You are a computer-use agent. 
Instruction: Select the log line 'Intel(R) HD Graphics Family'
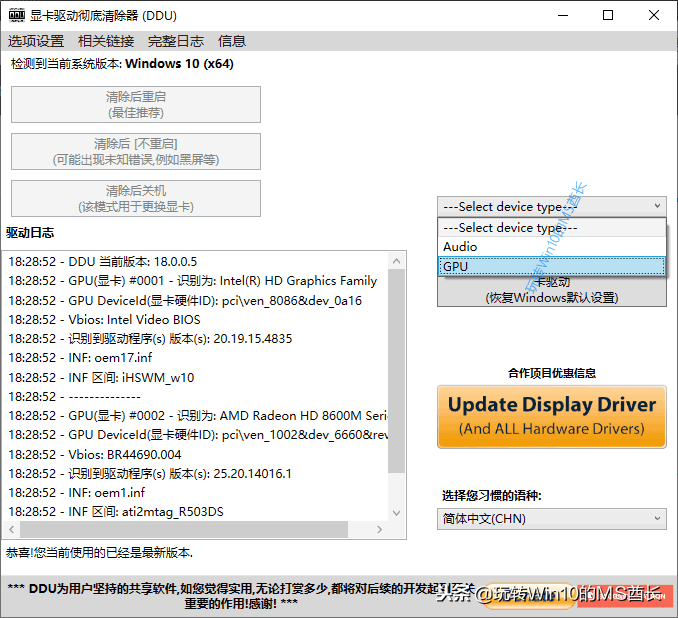tap(193, 281)
